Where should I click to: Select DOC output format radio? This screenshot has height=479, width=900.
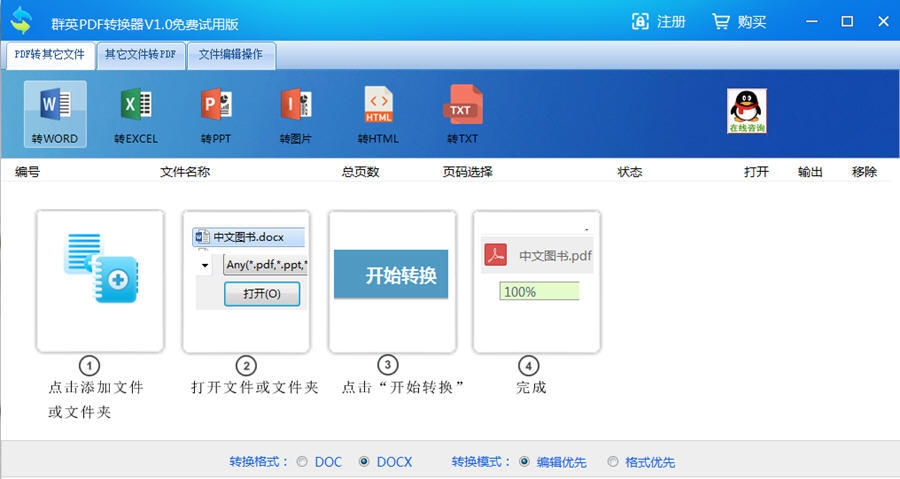click(x=302, y=461)
